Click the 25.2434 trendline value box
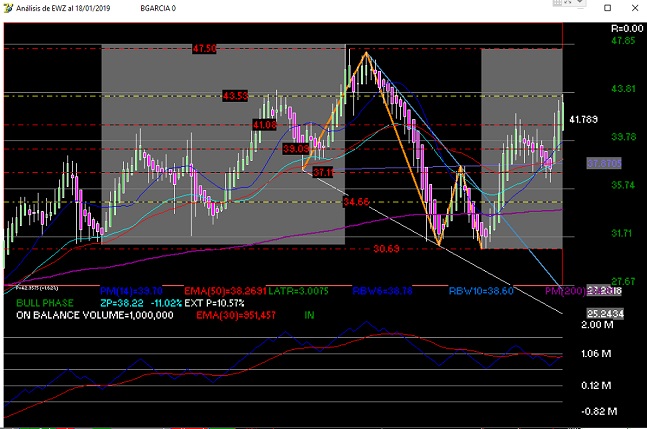 pyautogui.click(x=605, y=312)
